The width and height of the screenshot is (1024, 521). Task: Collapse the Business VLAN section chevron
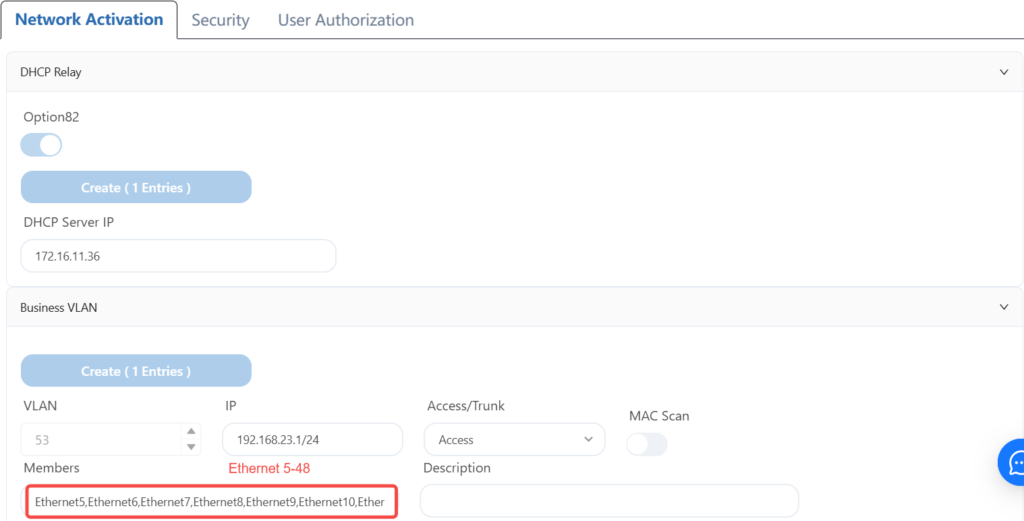[x=1004, y=308]
